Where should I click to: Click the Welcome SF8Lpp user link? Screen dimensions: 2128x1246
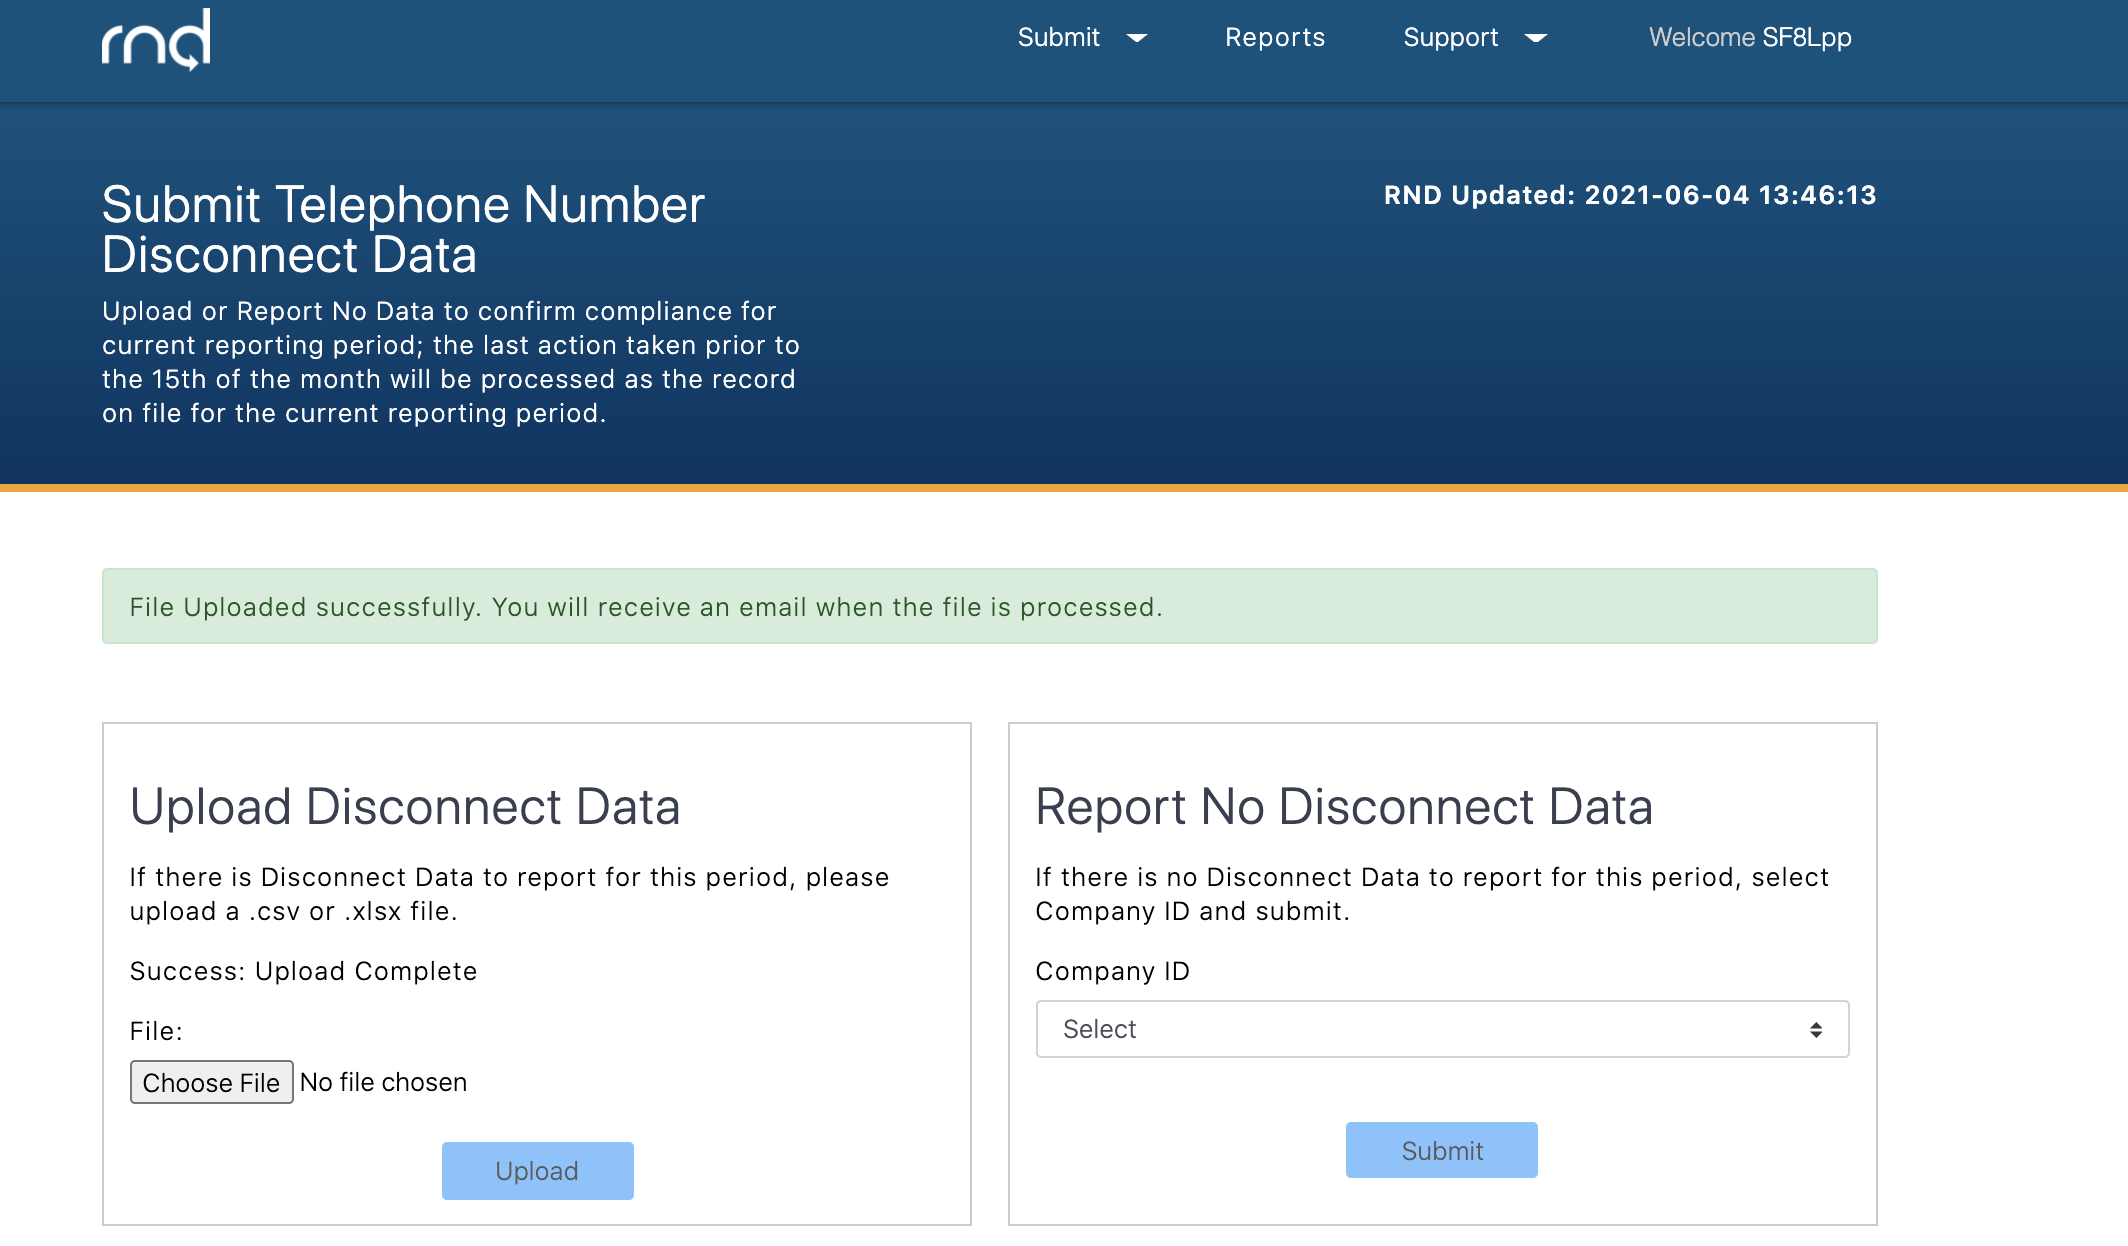point(1750,38)
